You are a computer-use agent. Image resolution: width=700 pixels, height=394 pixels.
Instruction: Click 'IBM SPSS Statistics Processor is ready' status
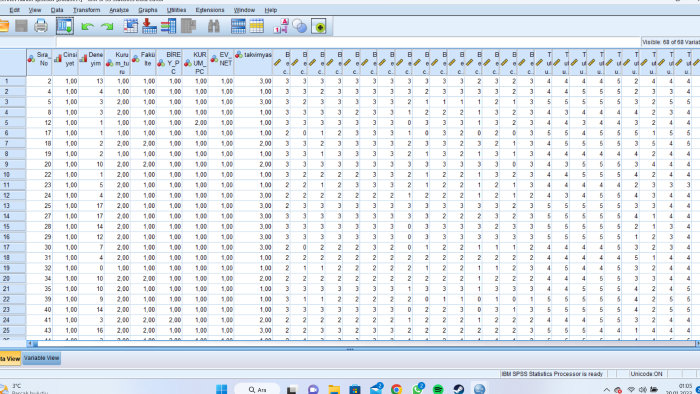click(552, 374)
